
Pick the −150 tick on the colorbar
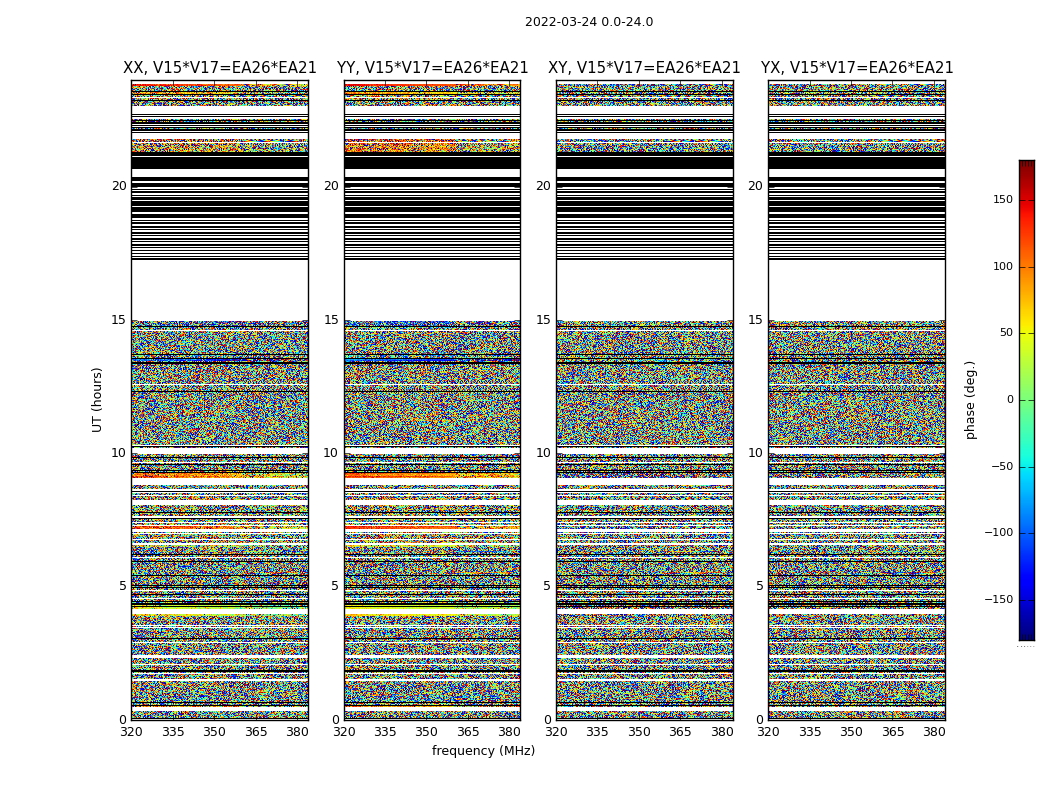pyautogui.click(x=998, y=600)
